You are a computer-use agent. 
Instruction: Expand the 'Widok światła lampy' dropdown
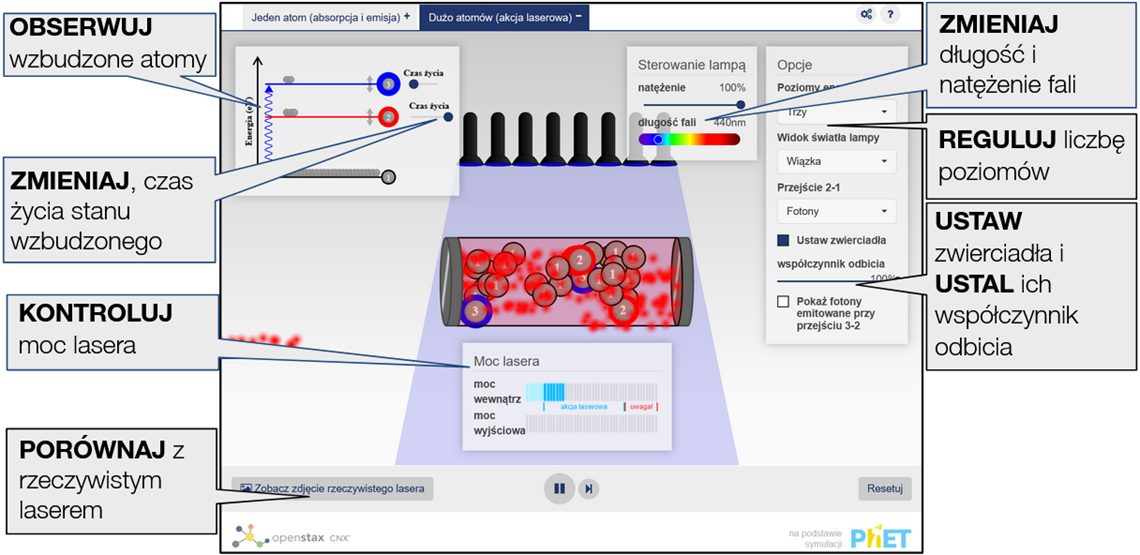click(x=836, y=161)
